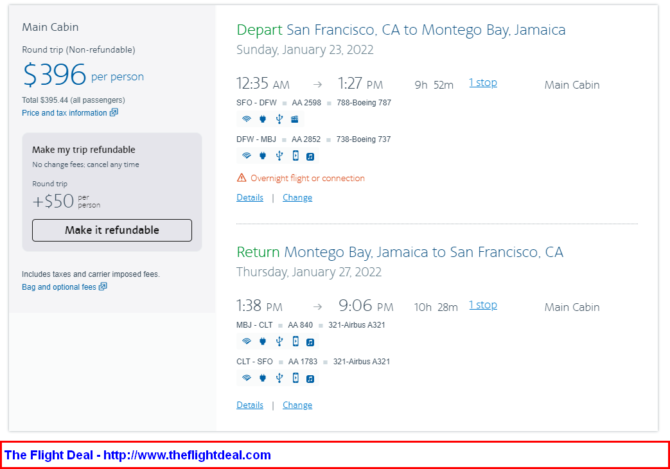Click music icon for CLT - SFO segment

point(310,378)
